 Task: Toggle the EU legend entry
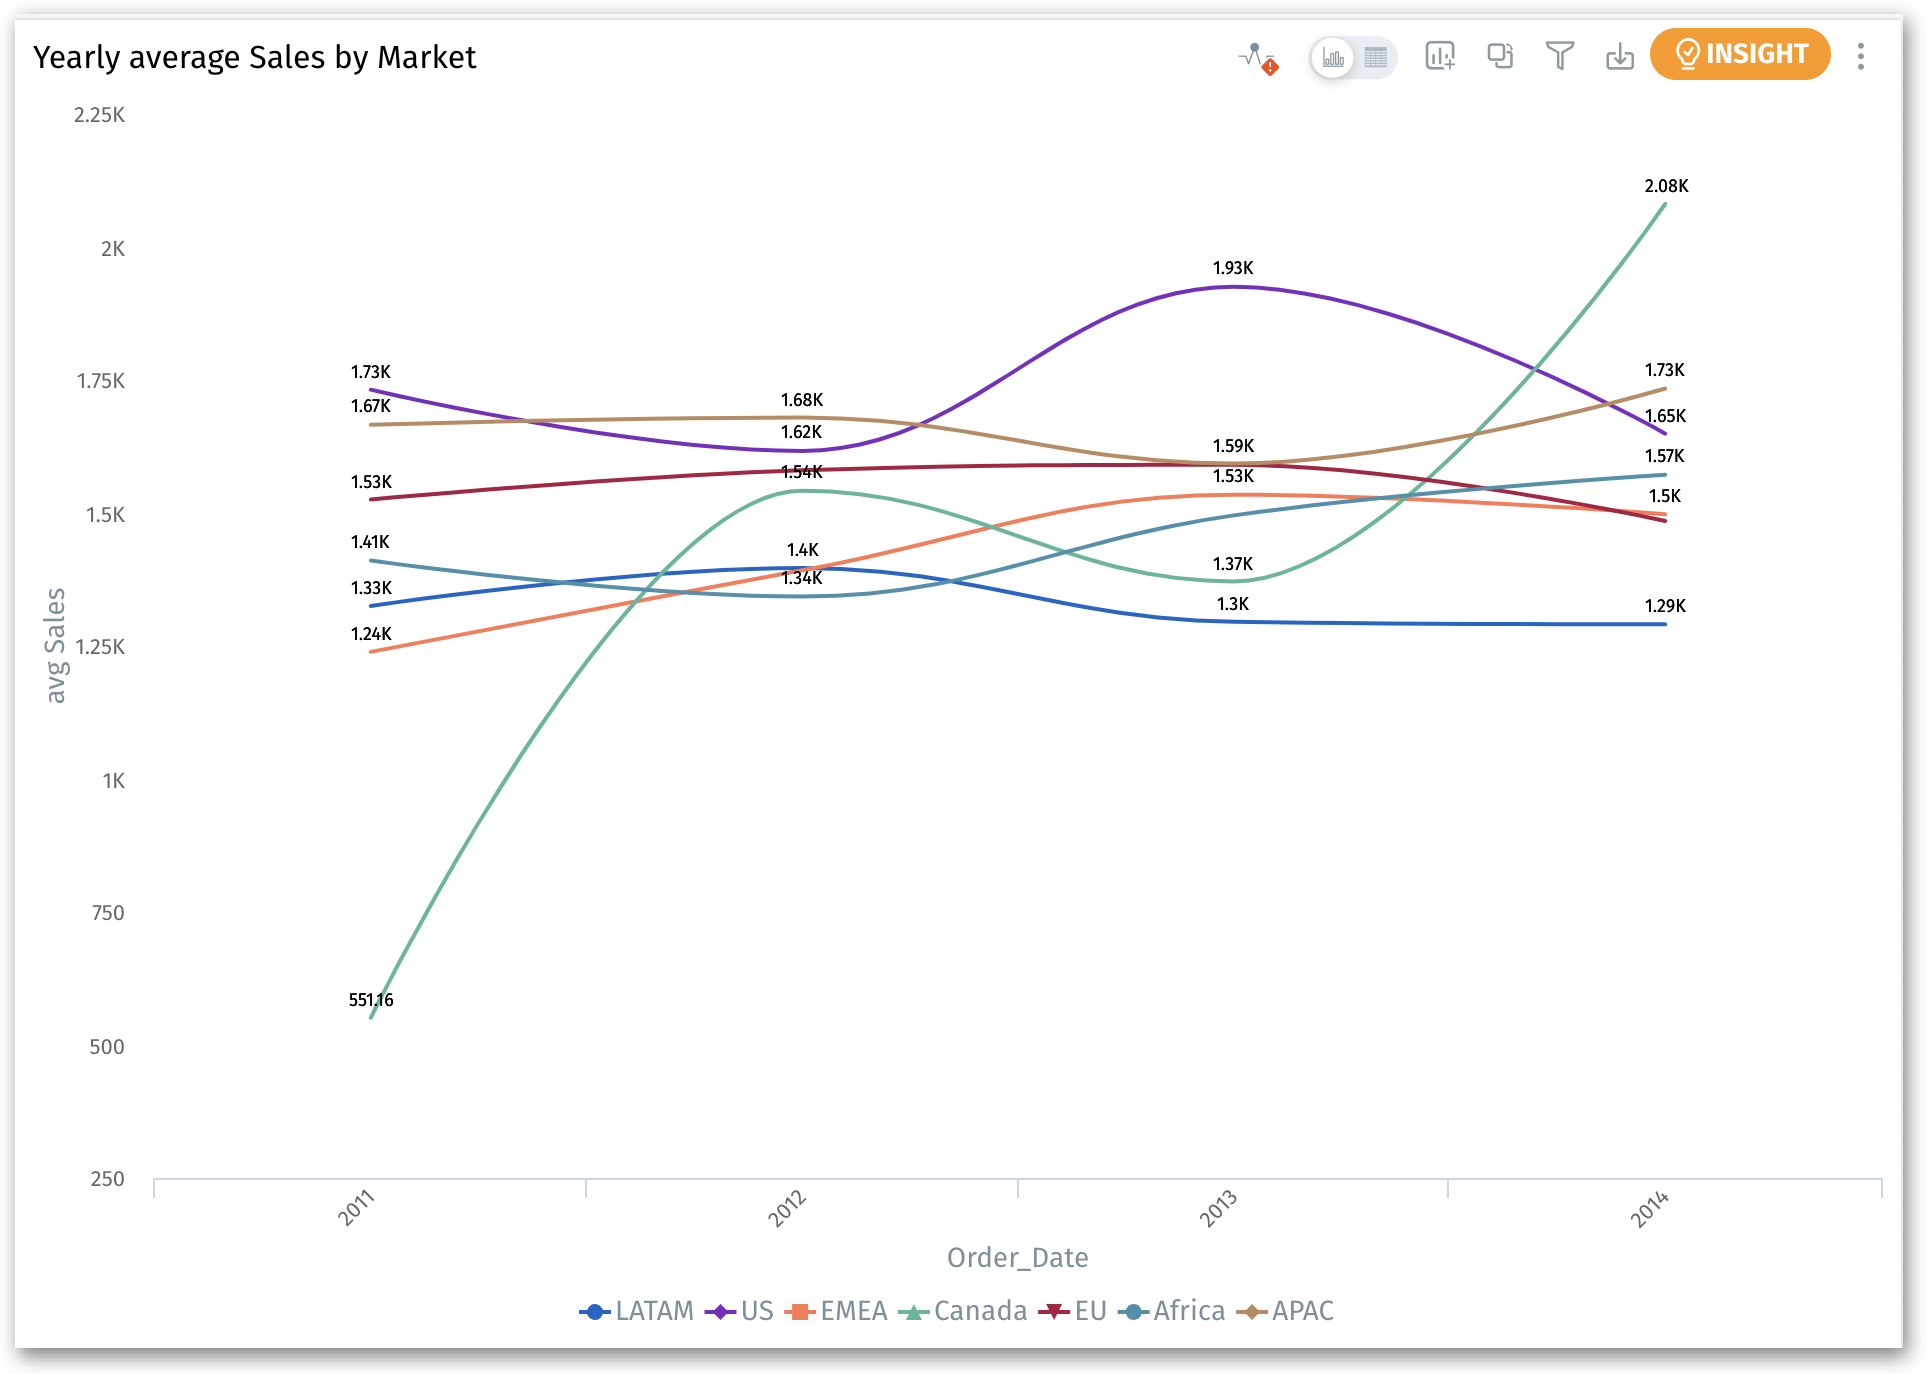click(x=1073, y=1311)
